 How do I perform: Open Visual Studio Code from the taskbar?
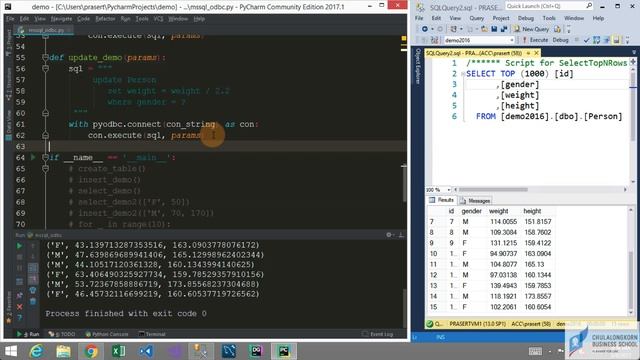point(146,351)
